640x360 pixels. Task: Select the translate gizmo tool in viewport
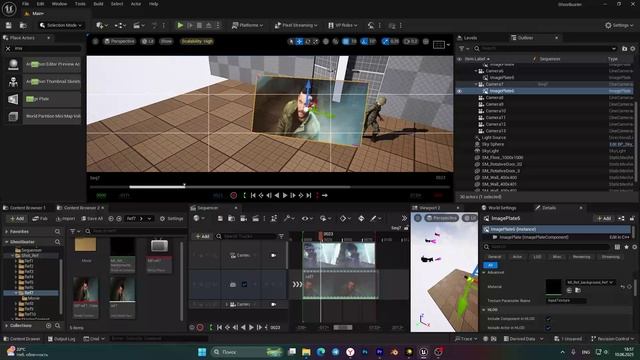coord(299,41)
